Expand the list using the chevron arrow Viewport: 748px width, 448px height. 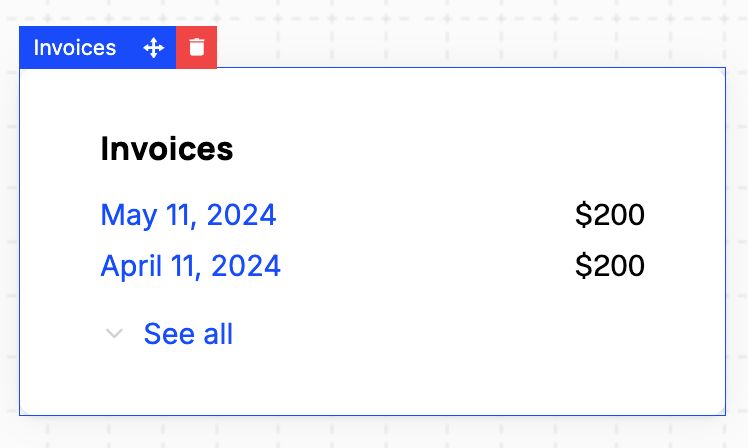pos(115,334)
